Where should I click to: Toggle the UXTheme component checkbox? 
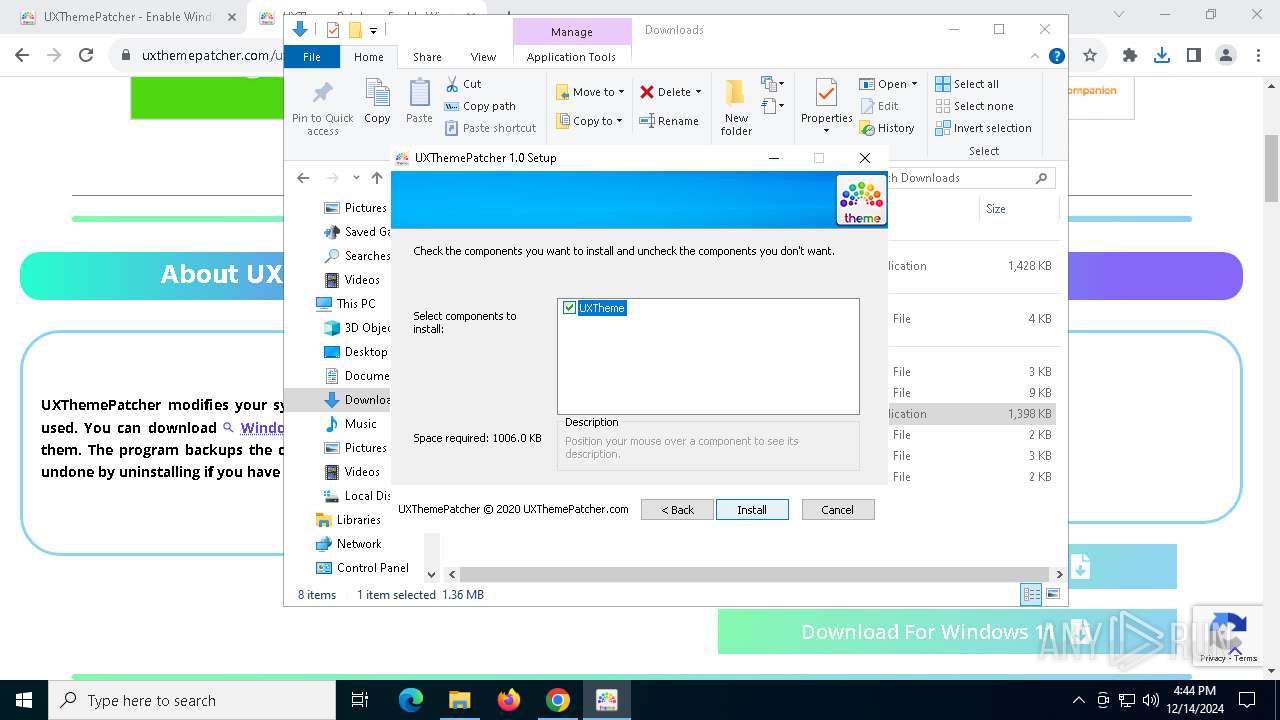click(570, 308)
